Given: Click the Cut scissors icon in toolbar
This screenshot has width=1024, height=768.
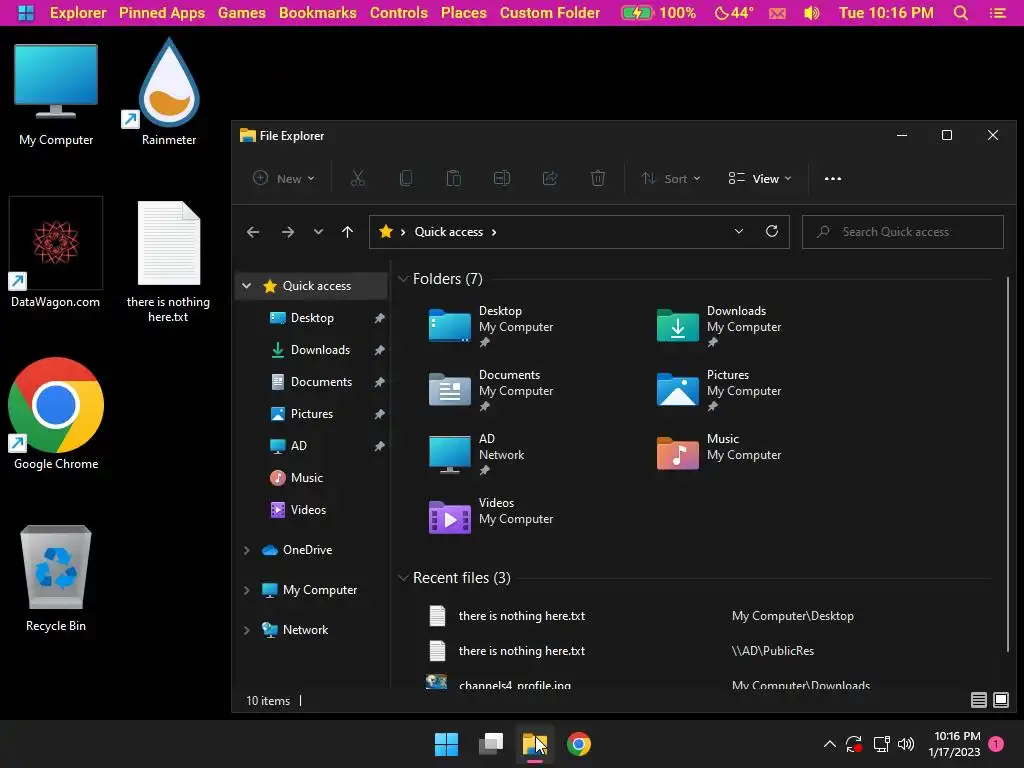Looking at the screenshot, I should [357, 178].
